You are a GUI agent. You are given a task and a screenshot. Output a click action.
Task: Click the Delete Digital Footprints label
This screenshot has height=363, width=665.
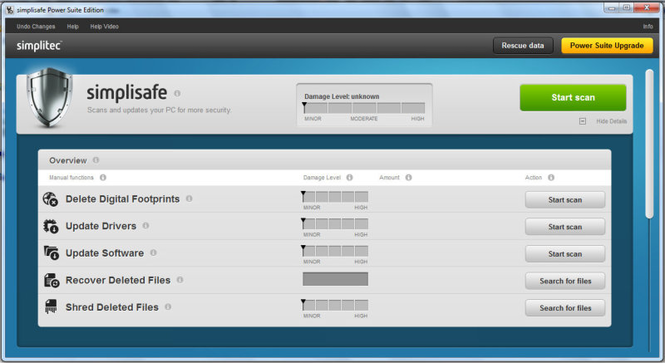[123, 199]
